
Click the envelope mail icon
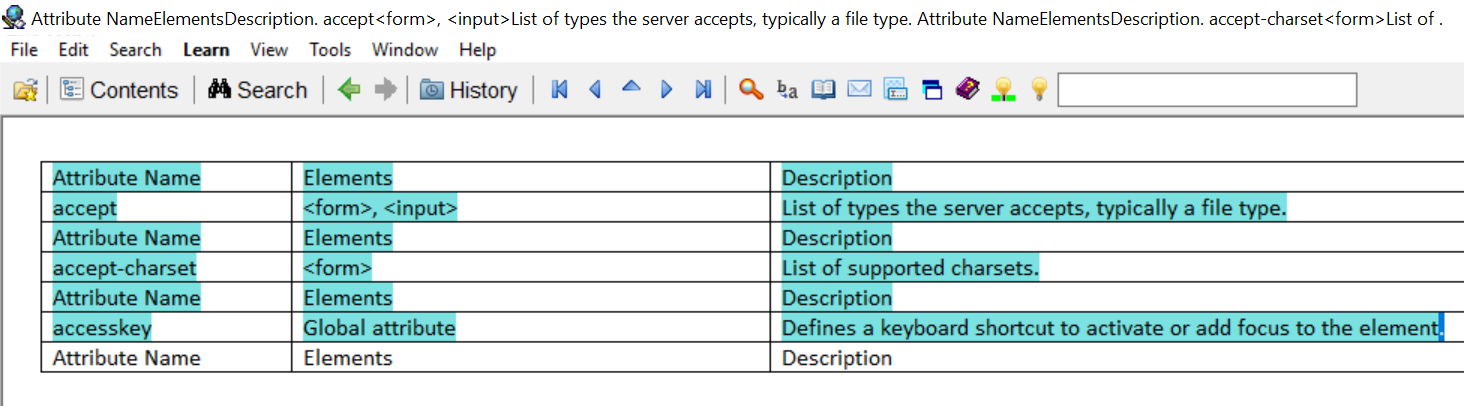[x=859, y=90]
